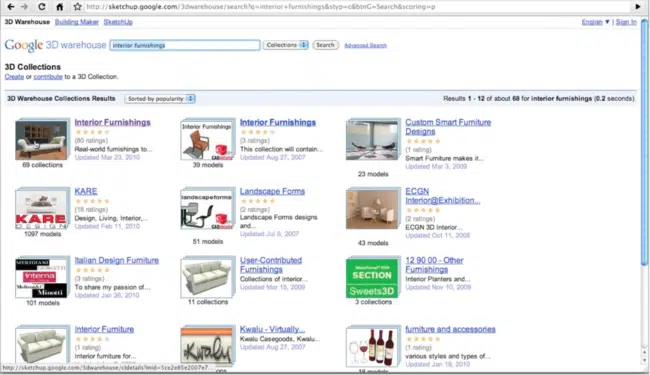The width and height of the screenshot is (650, 375).
Task: Open the User-Contributed Furnishings sofa thumbnail
Action: 207,277
